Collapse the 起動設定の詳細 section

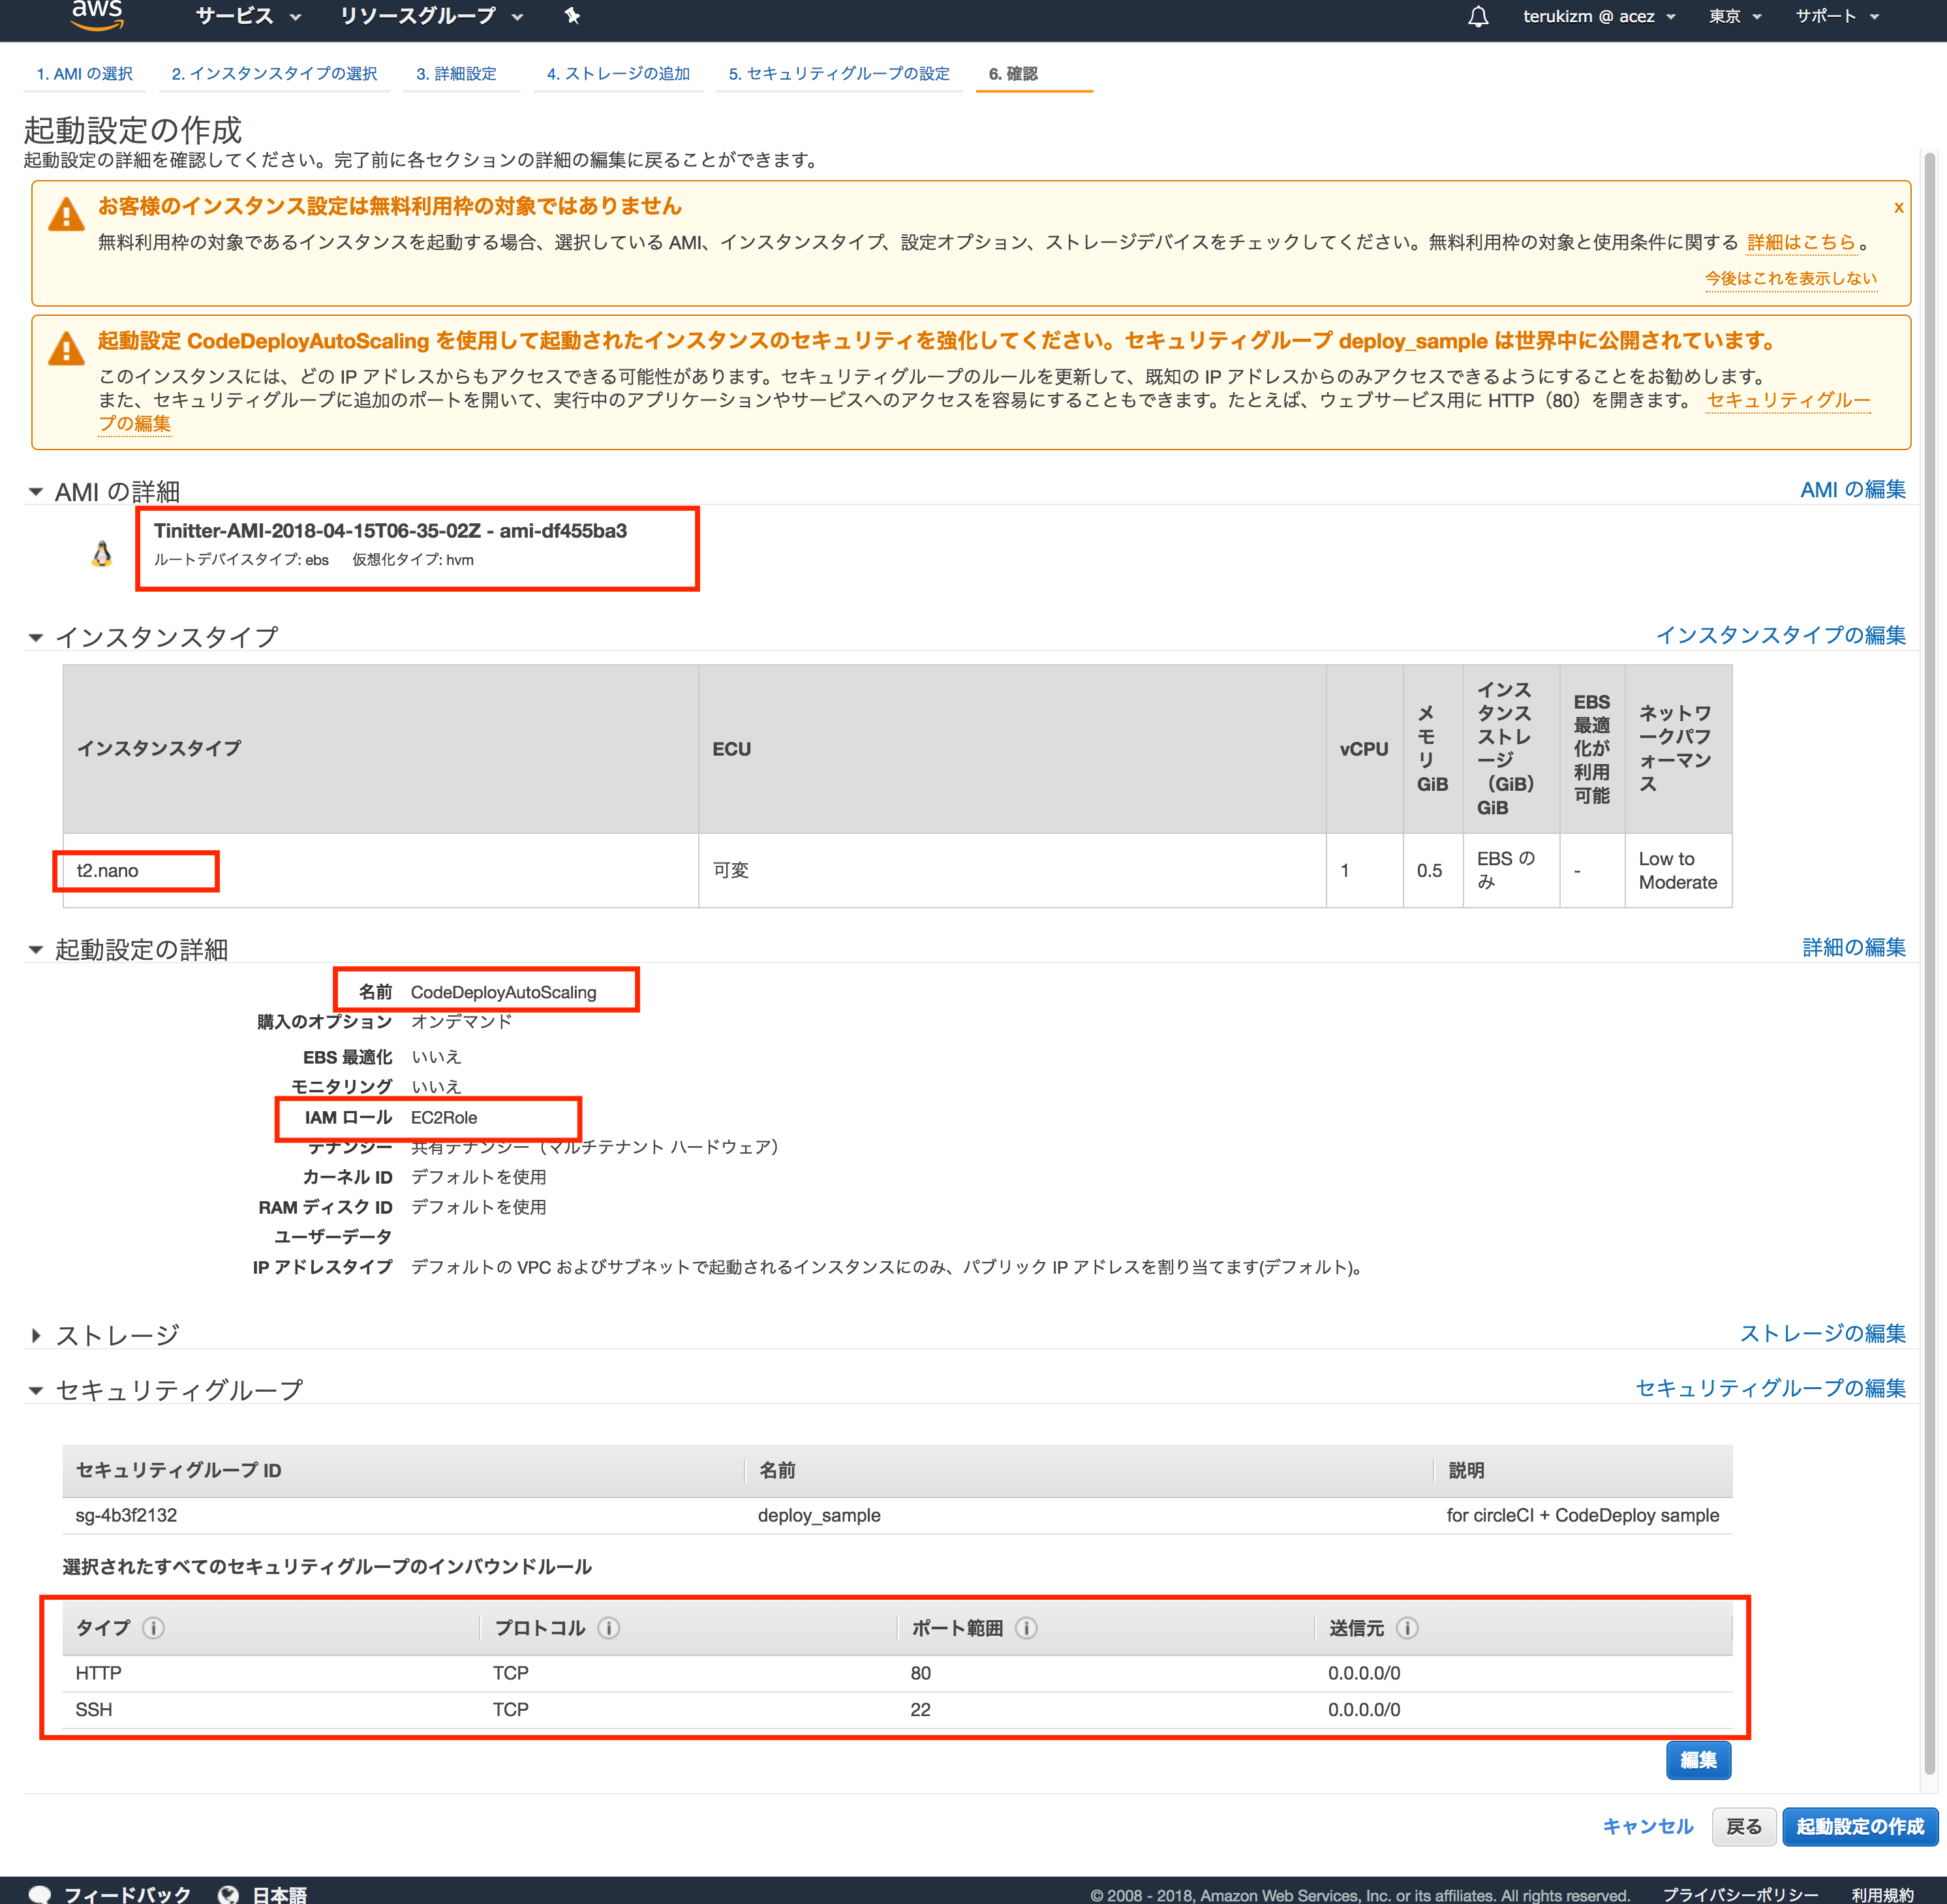(x=36, y=949)
